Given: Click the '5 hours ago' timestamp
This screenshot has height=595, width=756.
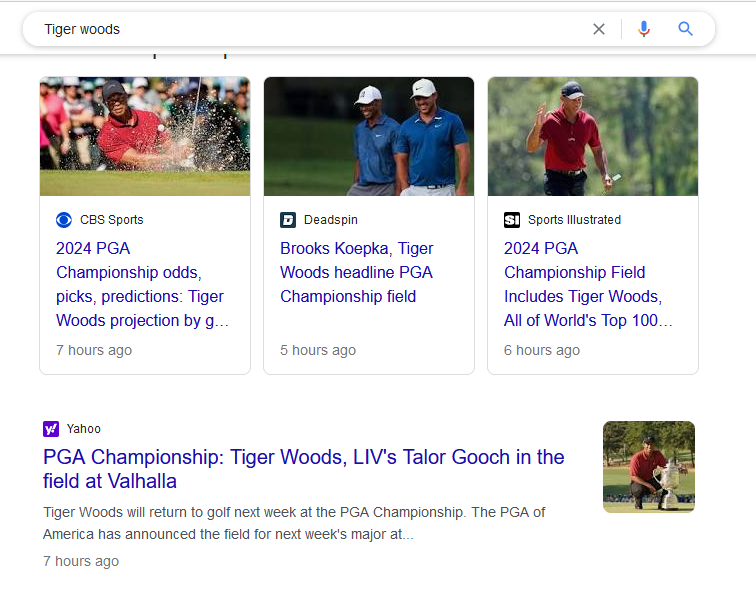Looking at the screenshot, I should [318, 350].
